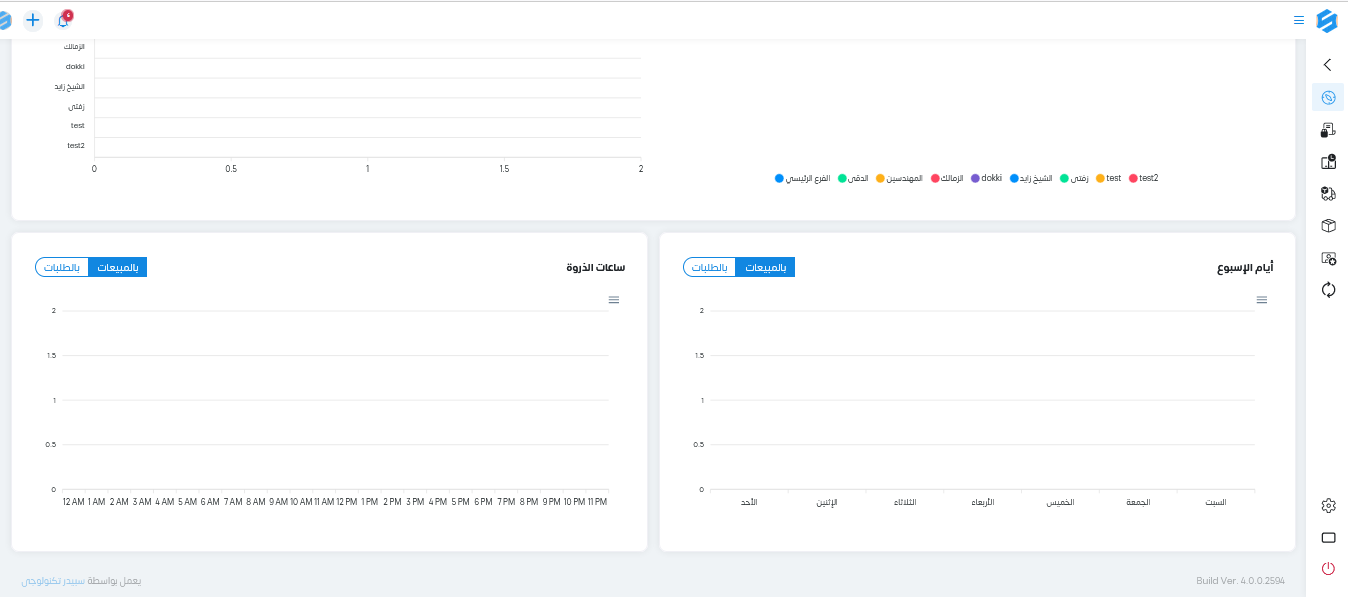Click the fullscreen rectangle icon in the sidebar

pyautogui.click(x=1328, y=537)
